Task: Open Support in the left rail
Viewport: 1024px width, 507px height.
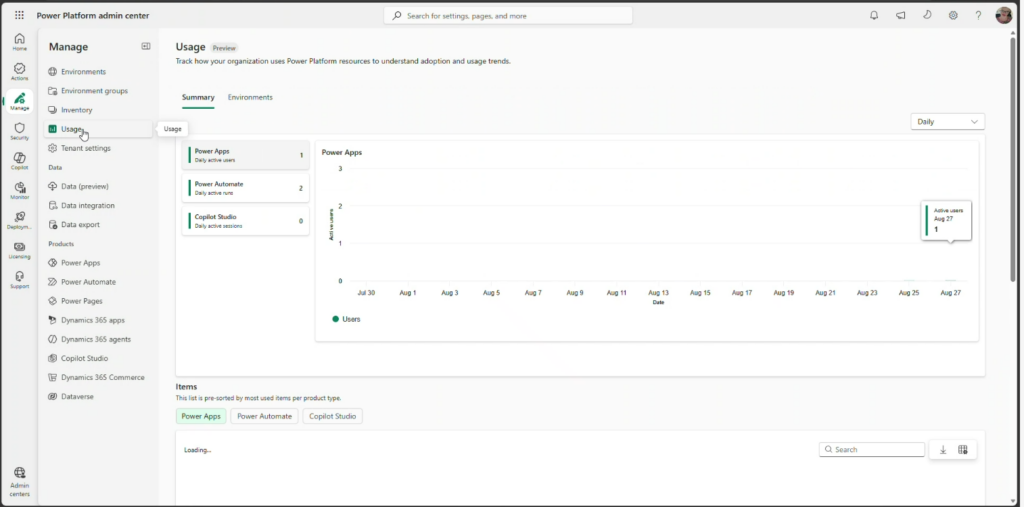Action: point(20,280)
